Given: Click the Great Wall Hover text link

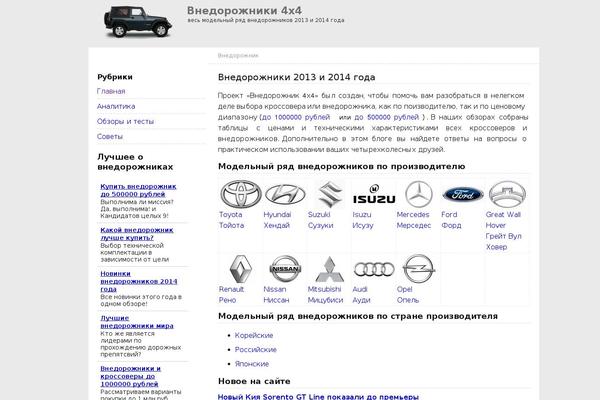Looking at the screenshot, I should coord(504,231).
